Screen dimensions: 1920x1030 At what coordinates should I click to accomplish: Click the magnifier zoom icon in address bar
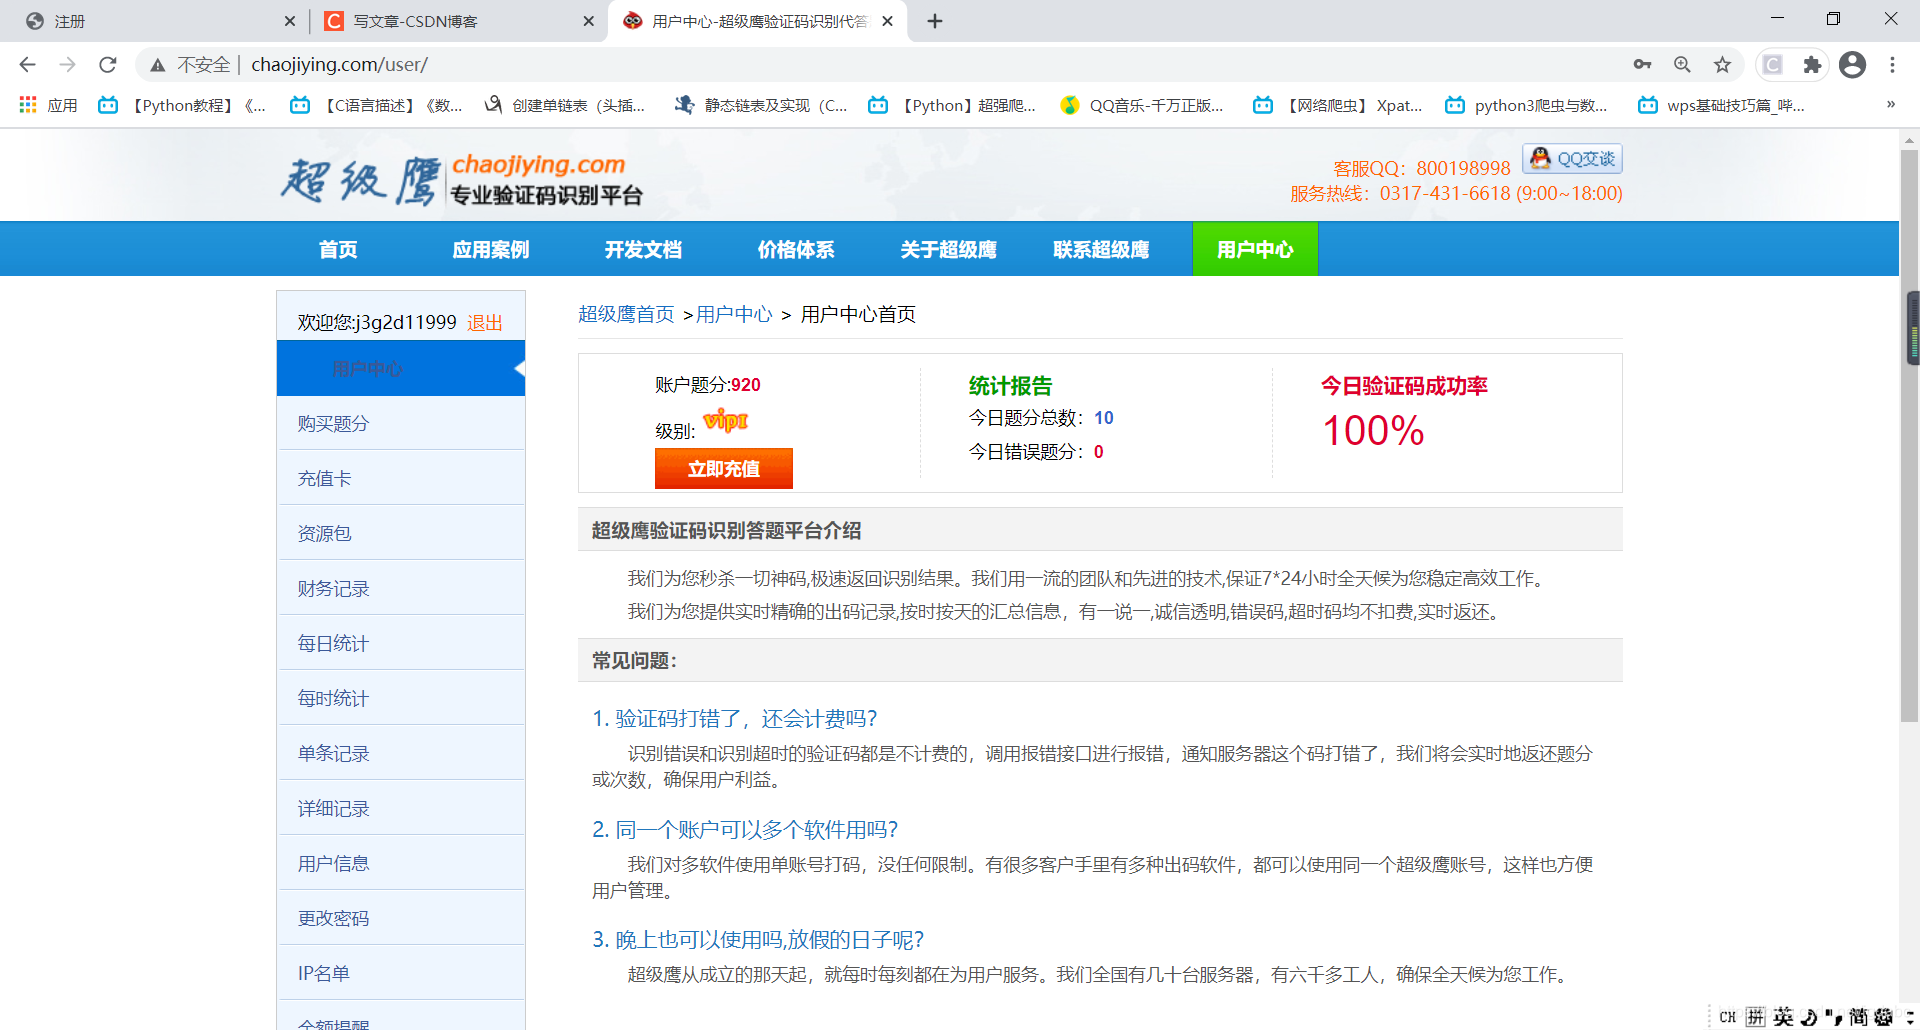(x=1682, y=64)
